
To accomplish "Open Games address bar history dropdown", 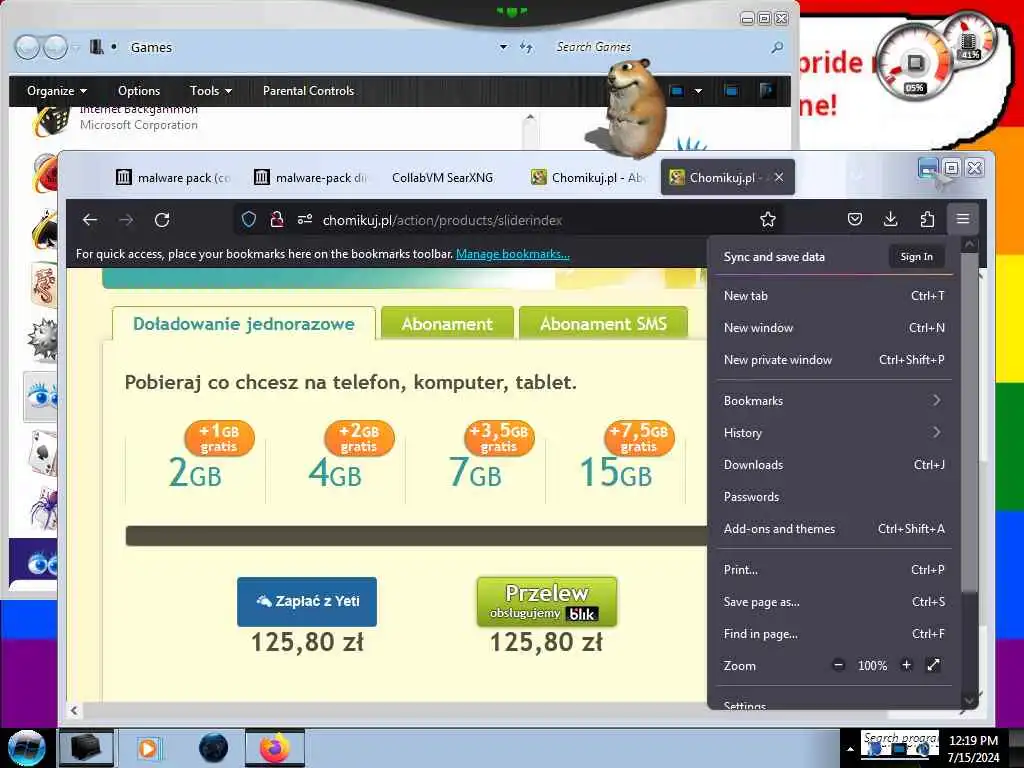I will click(503, 47).
